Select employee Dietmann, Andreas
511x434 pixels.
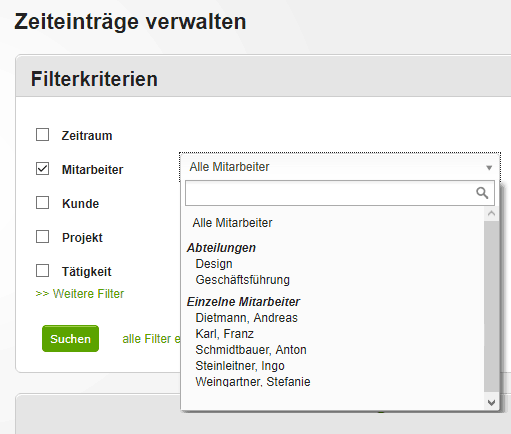(x=246, y=318)
